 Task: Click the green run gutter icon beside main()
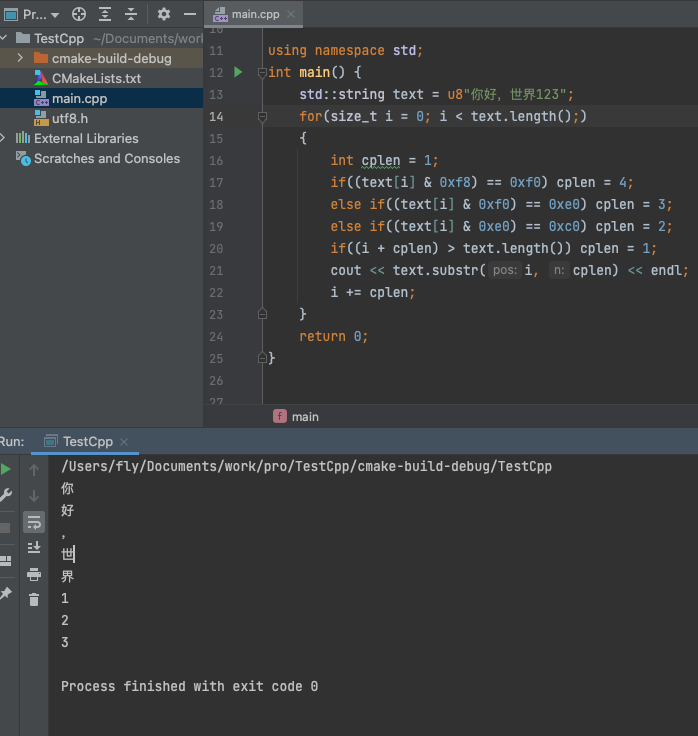238,72
